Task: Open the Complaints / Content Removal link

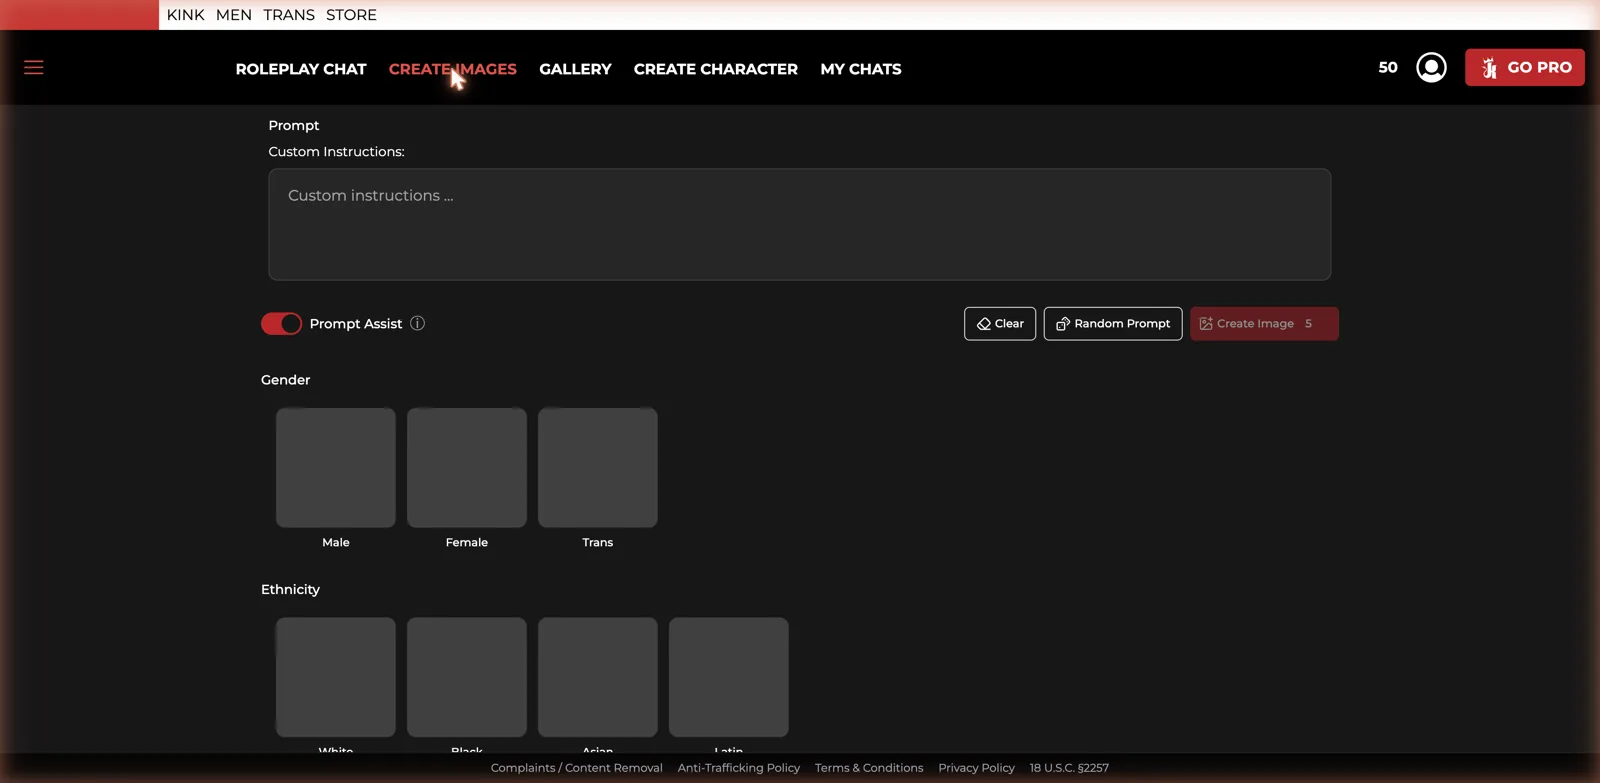Action: pos(577,768)
